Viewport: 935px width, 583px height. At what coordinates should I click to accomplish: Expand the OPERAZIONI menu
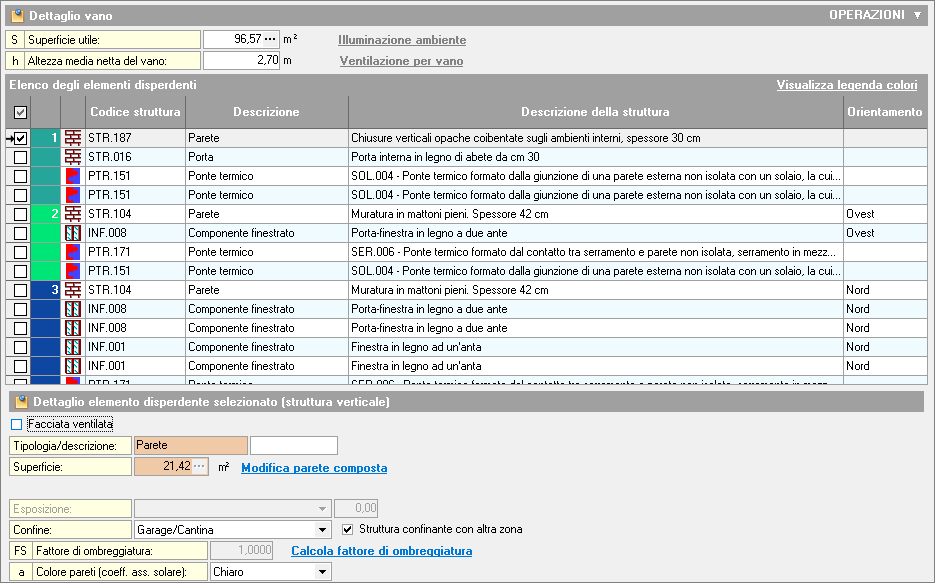(876, 15)
